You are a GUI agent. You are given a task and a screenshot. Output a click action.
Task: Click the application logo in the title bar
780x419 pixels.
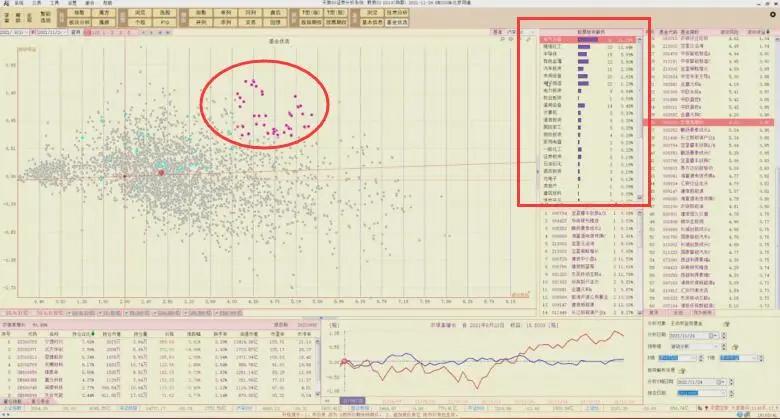tap(5, 5)
